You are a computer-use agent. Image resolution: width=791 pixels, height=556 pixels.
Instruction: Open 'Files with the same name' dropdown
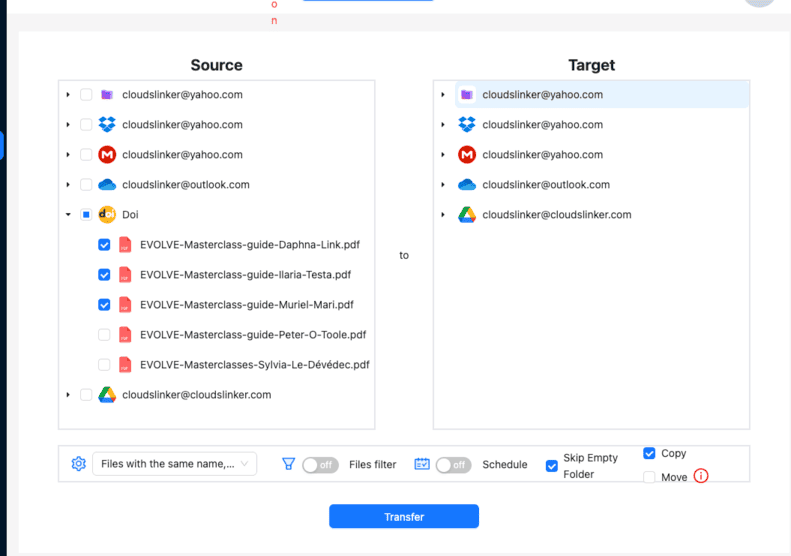(x=175, y=464)
